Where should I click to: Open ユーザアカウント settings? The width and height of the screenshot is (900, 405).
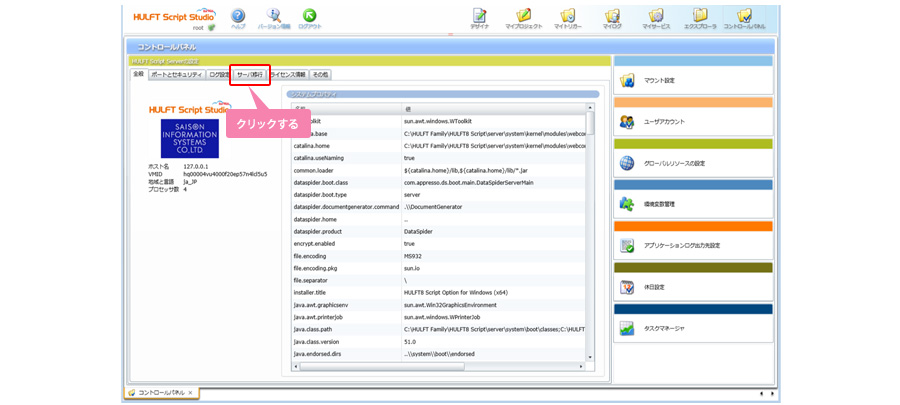pyautogui.click(x=693, y=122)
